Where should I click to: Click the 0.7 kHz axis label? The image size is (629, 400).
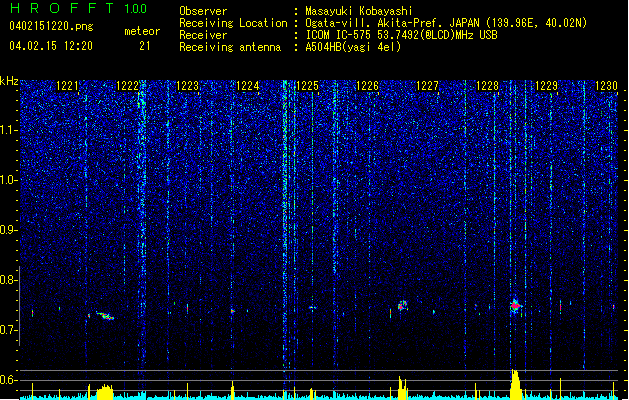(9, 330)
